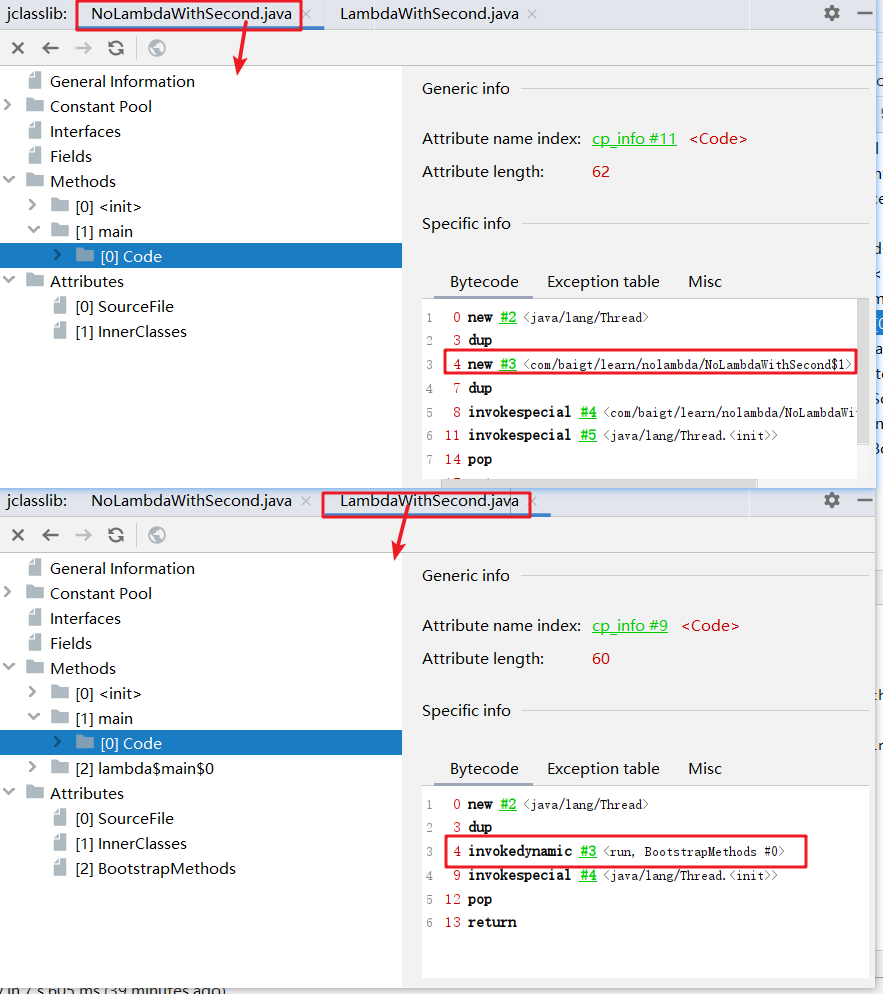The image size is (883, 994).
Task: Collapse Methods node in bottom tree
Action: click(9, 667)
